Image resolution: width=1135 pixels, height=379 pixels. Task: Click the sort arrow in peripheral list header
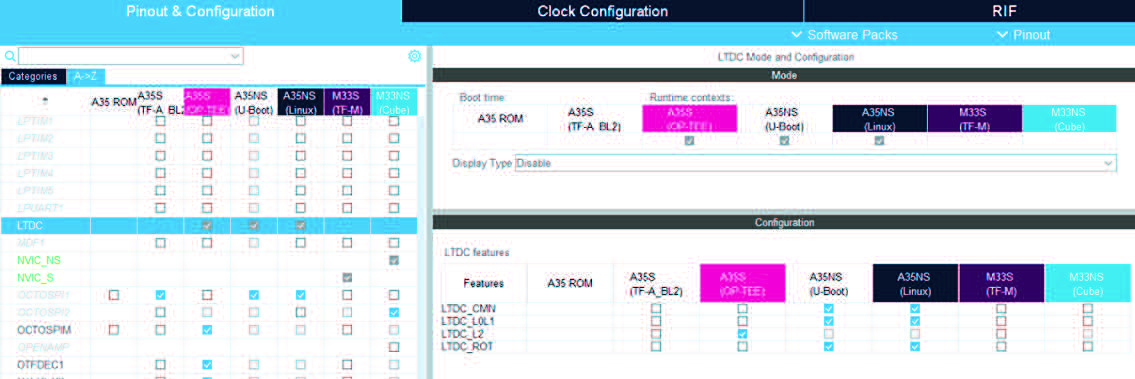pos(46,102)
